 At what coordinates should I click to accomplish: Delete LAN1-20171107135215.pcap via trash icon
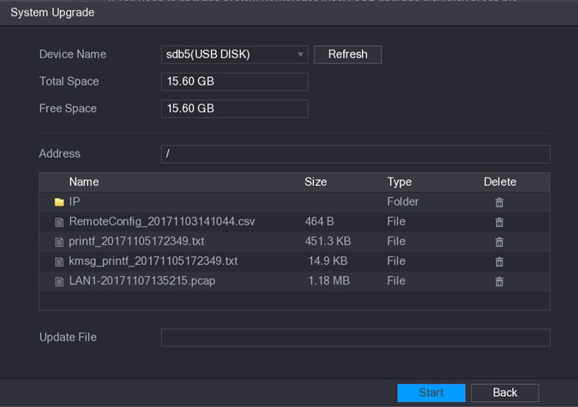[499, 282]
